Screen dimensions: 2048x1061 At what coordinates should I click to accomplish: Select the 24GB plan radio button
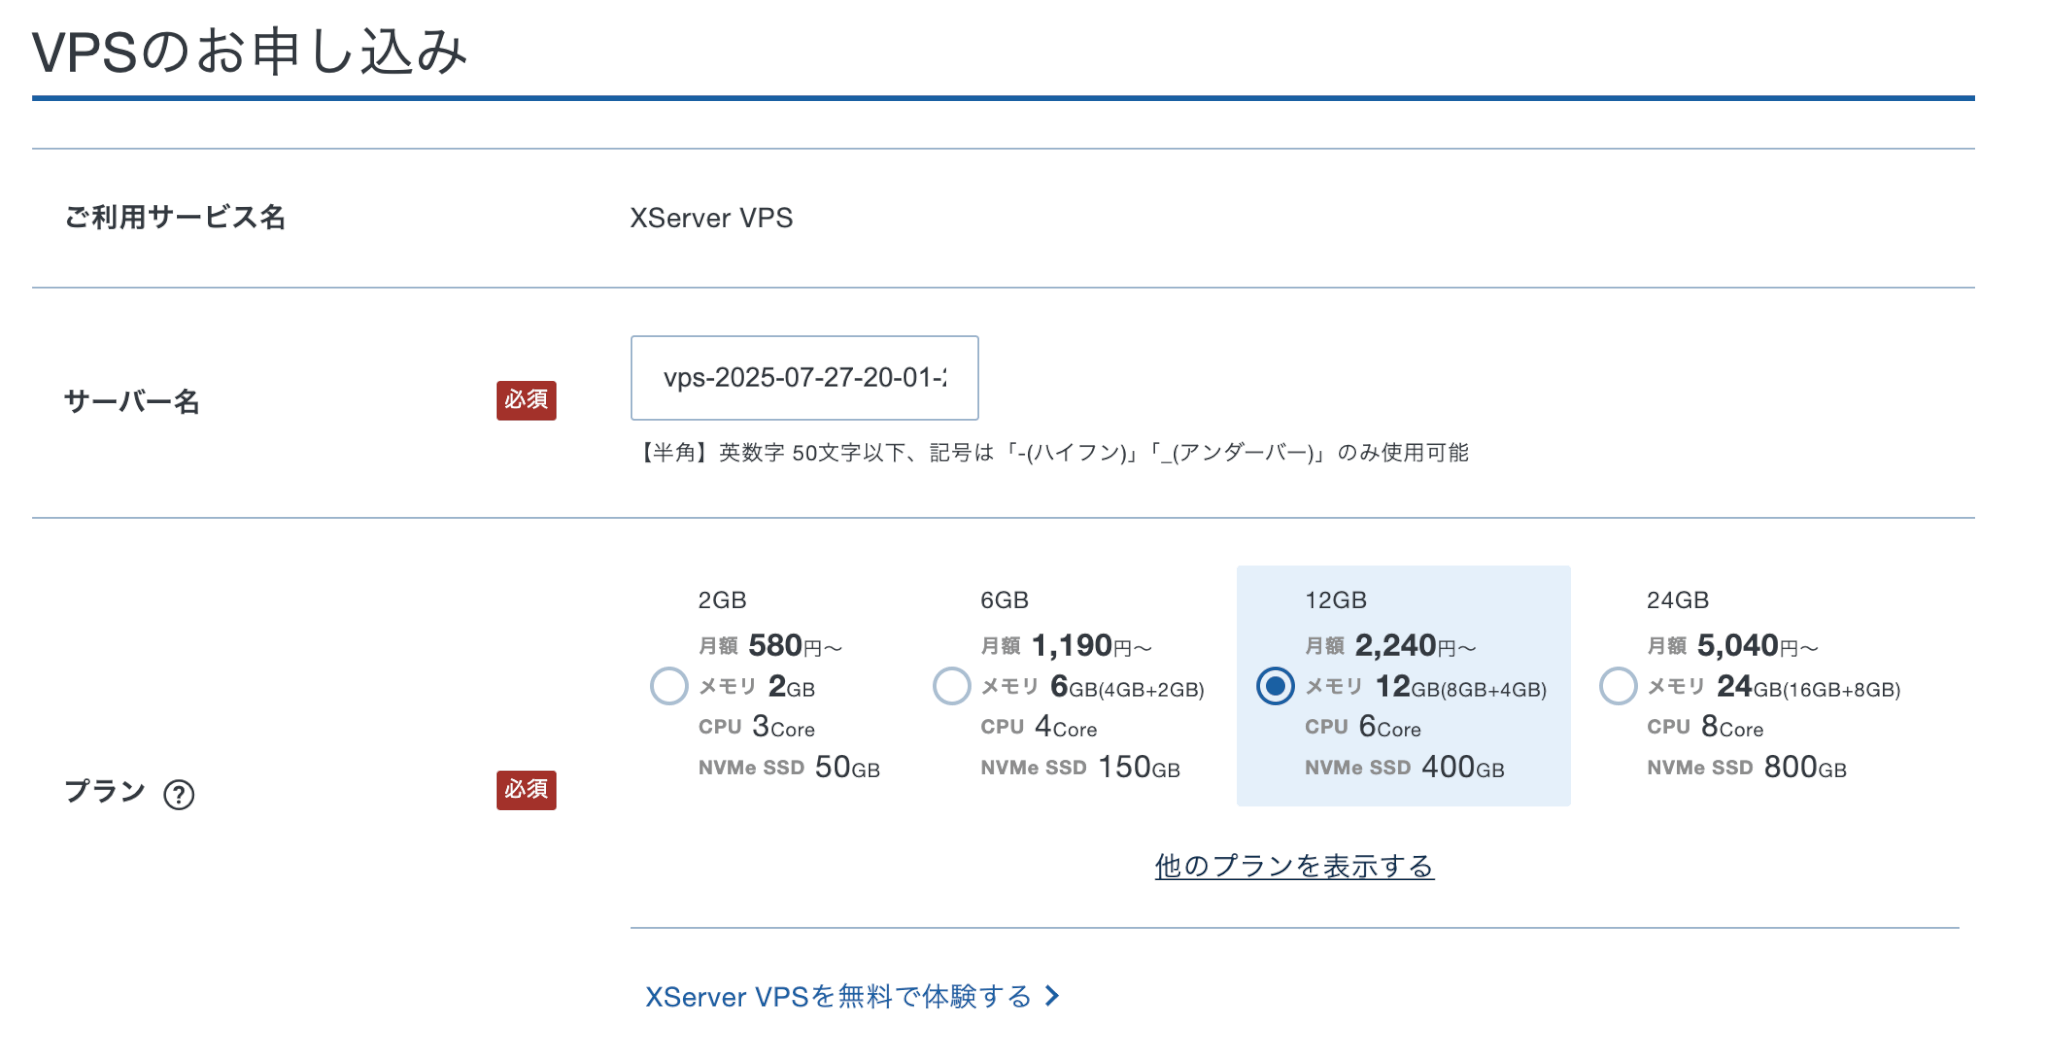pyautogui.click(x=1617, y=687)
